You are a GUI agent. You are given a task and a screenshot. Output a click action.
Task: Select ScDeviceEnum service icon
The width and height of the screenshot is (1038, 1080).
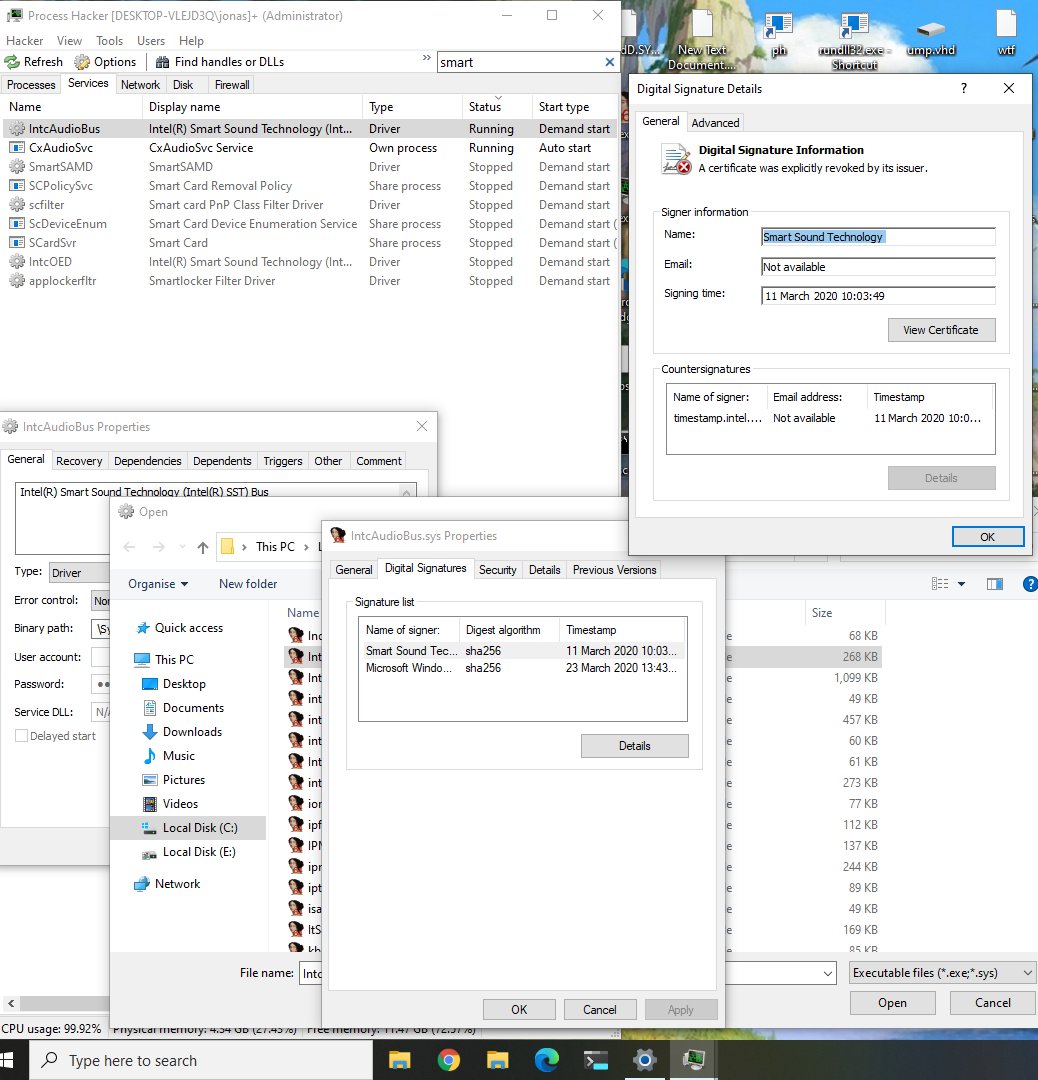[x=17, y=224]
